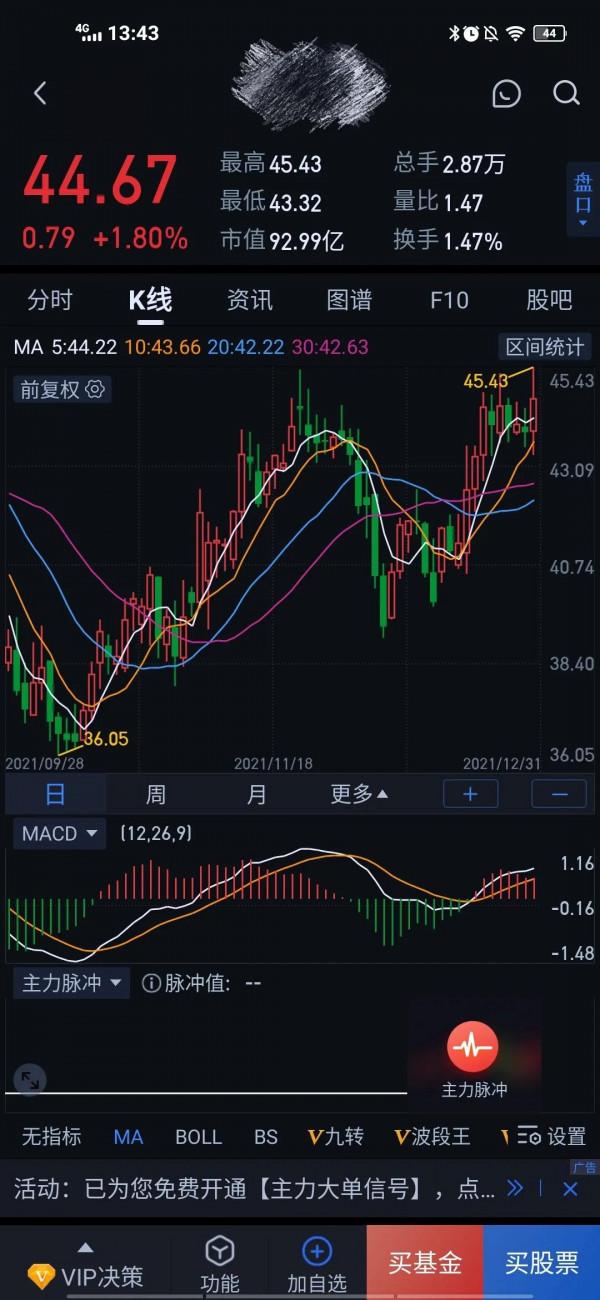
Task: Tap the Wi-Fi icon in status bar
Action: pyautogui.click(x=516, y=33)
